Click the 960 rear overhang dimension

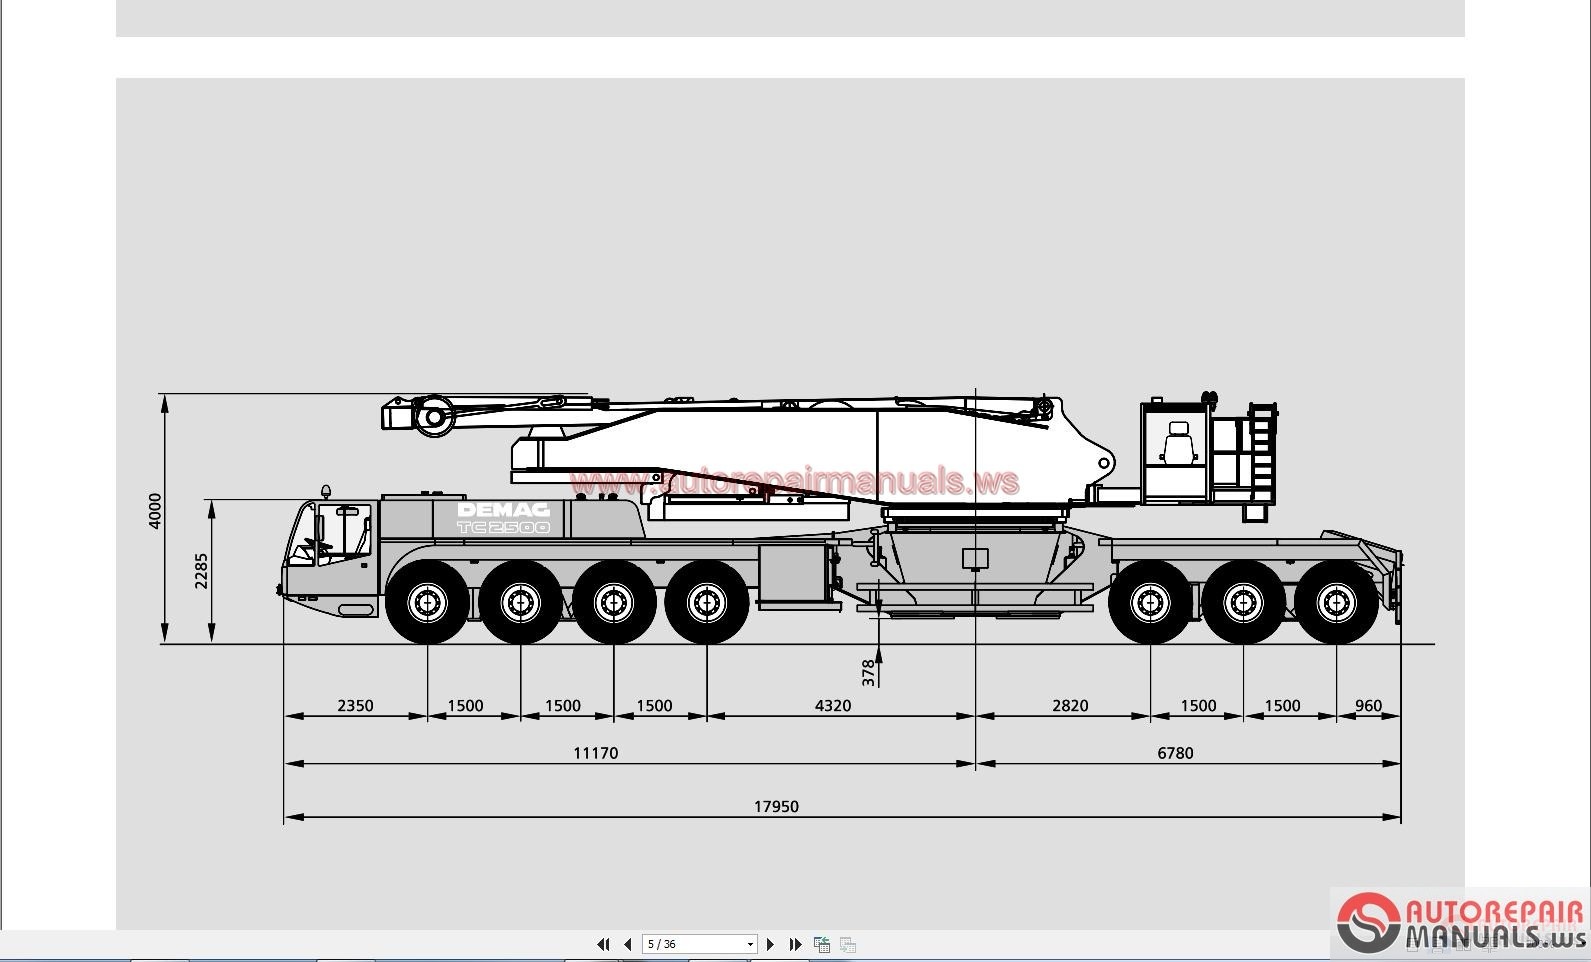point(1368,705)
